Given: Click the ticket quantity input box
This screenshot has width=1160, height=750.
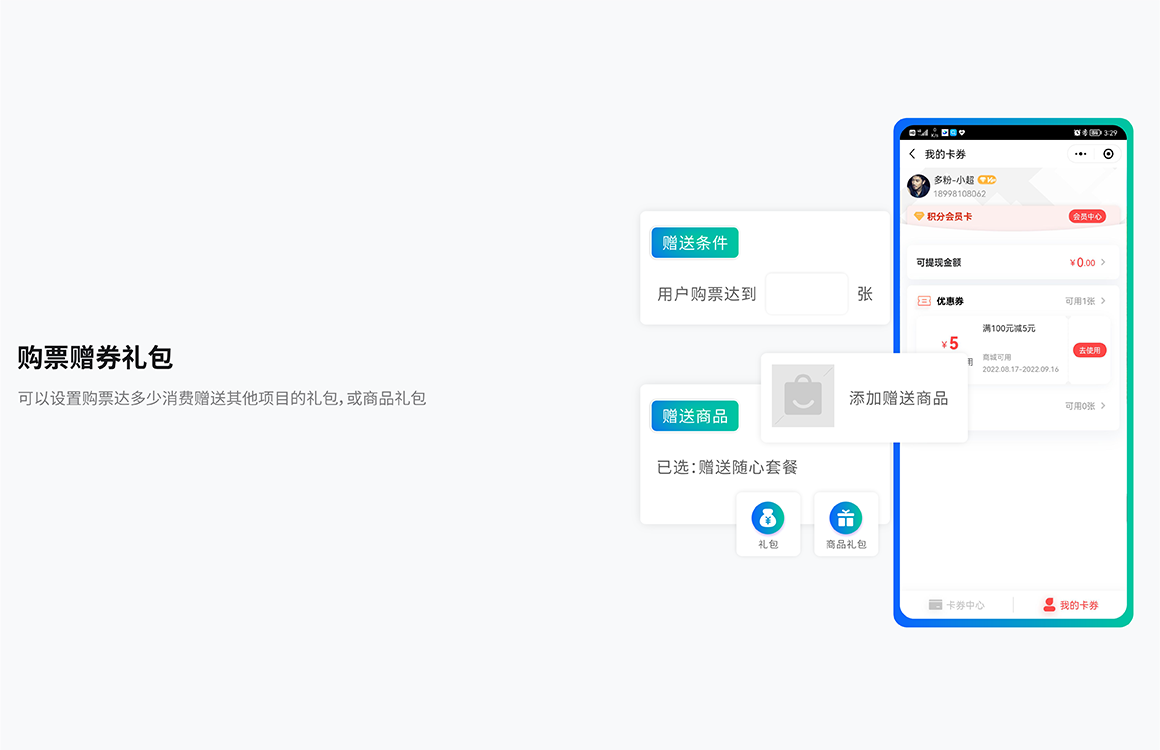Looking at the screenshot, I should point(806,294).
